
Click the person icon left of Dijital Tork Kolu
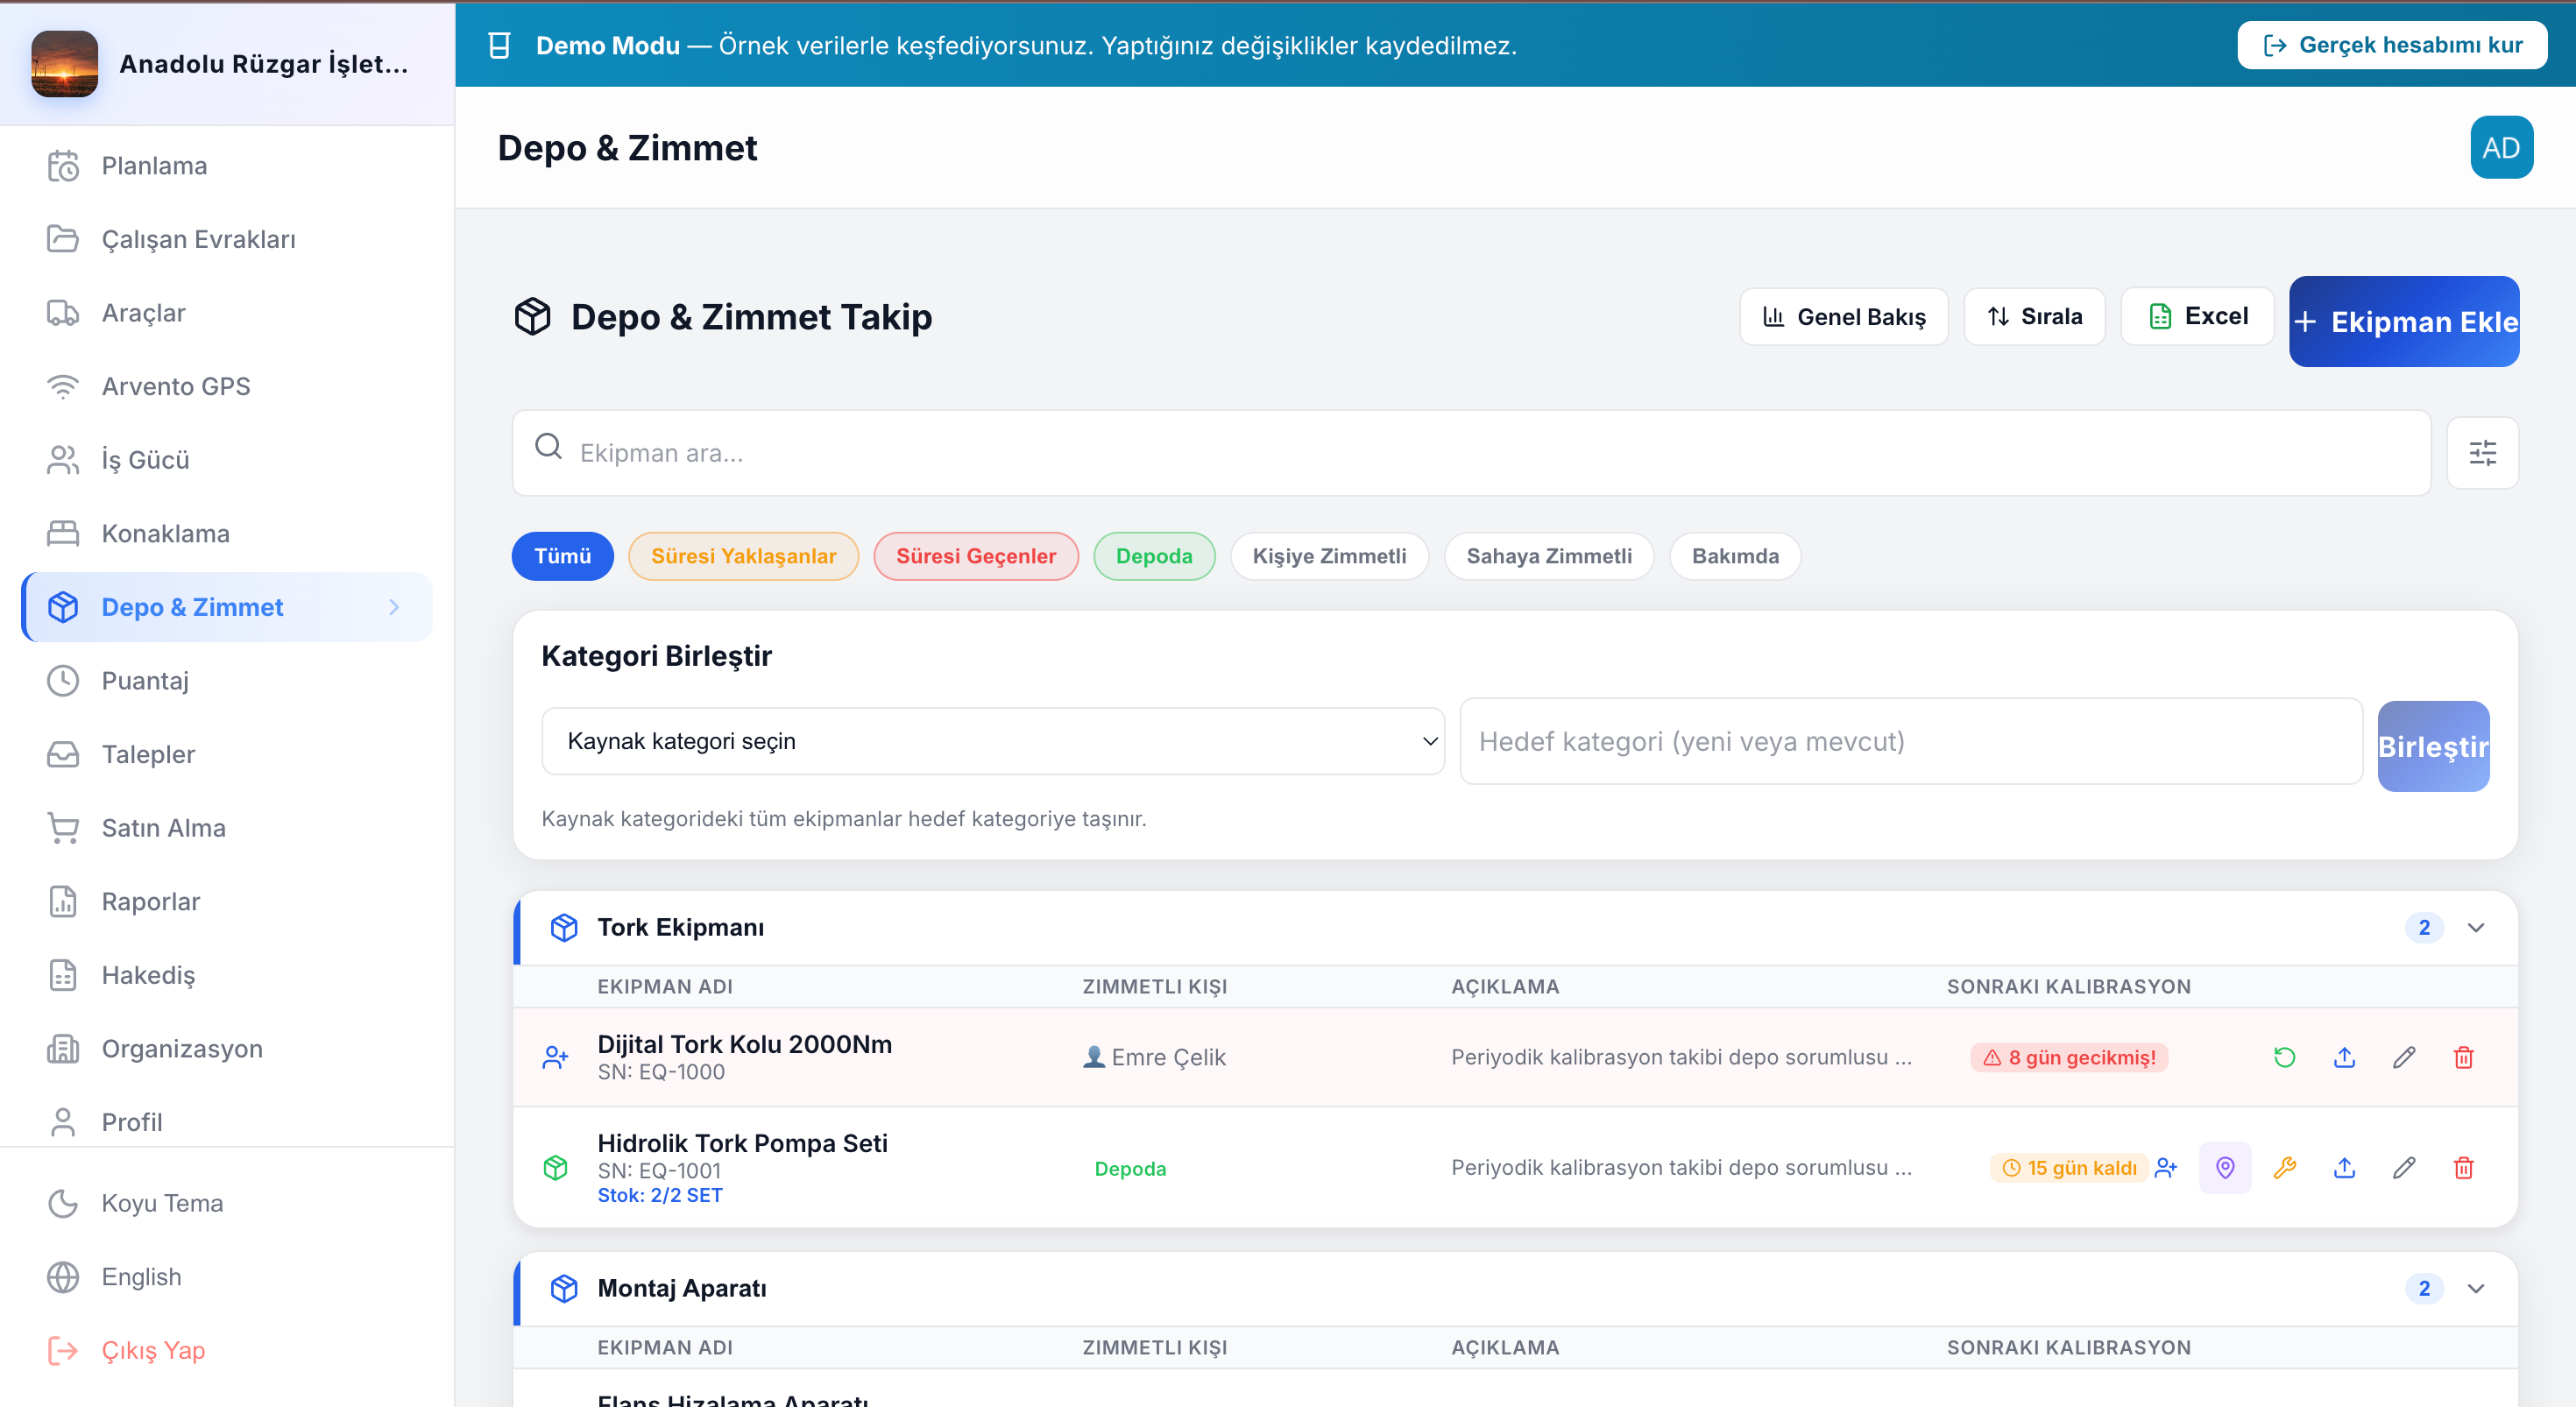click(555, 1057)
